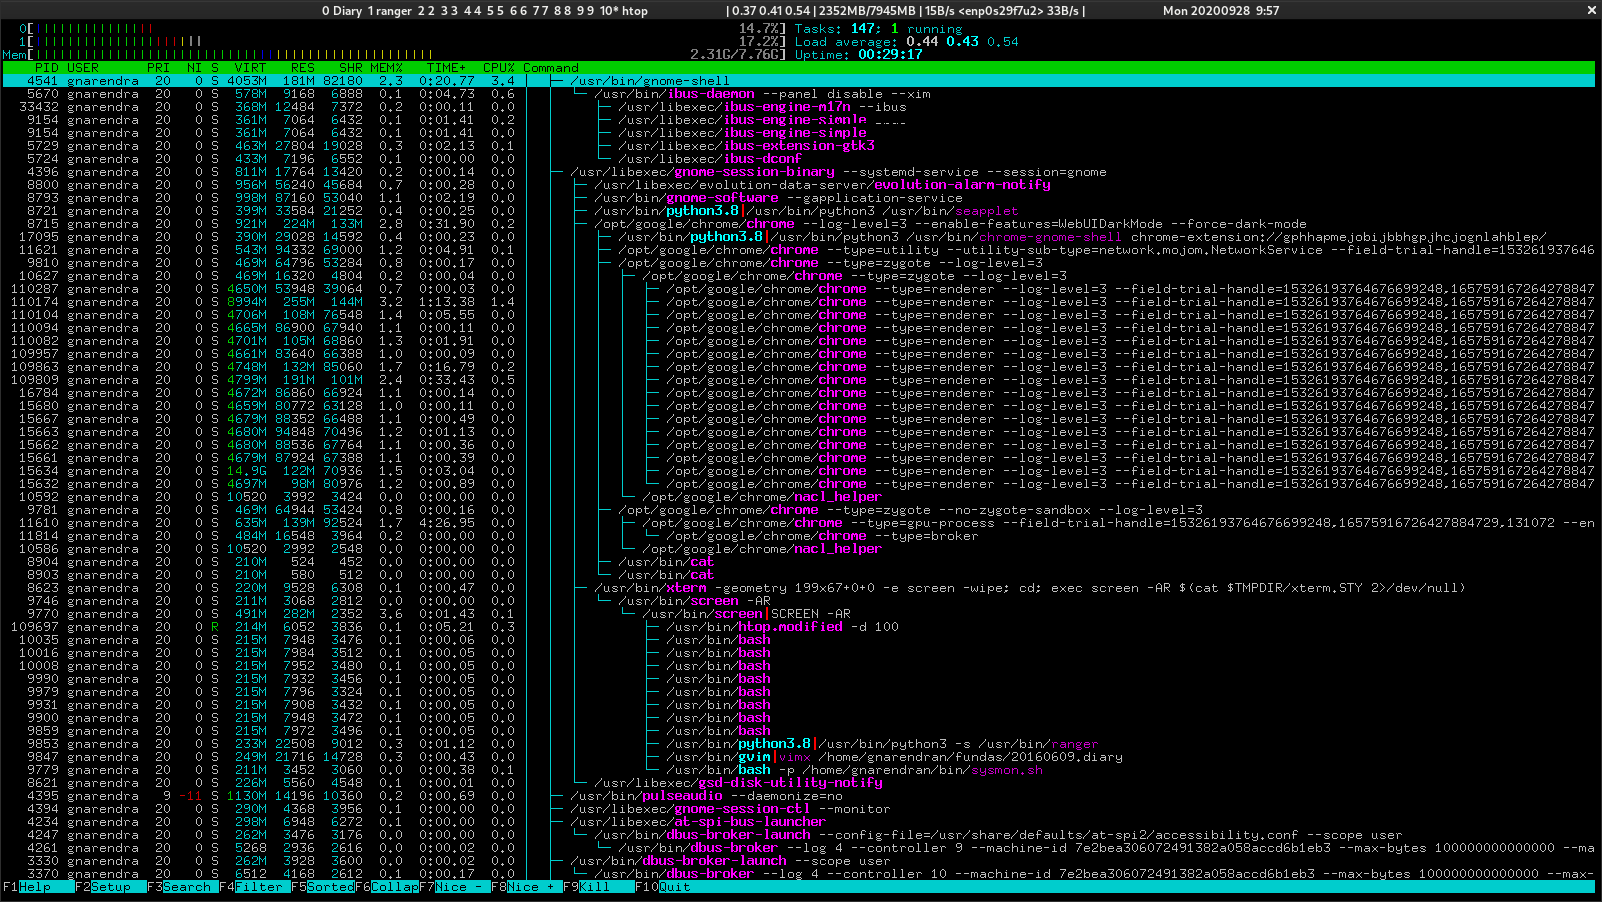Select the gnome-session-binary process row

[x=798, y=172]
